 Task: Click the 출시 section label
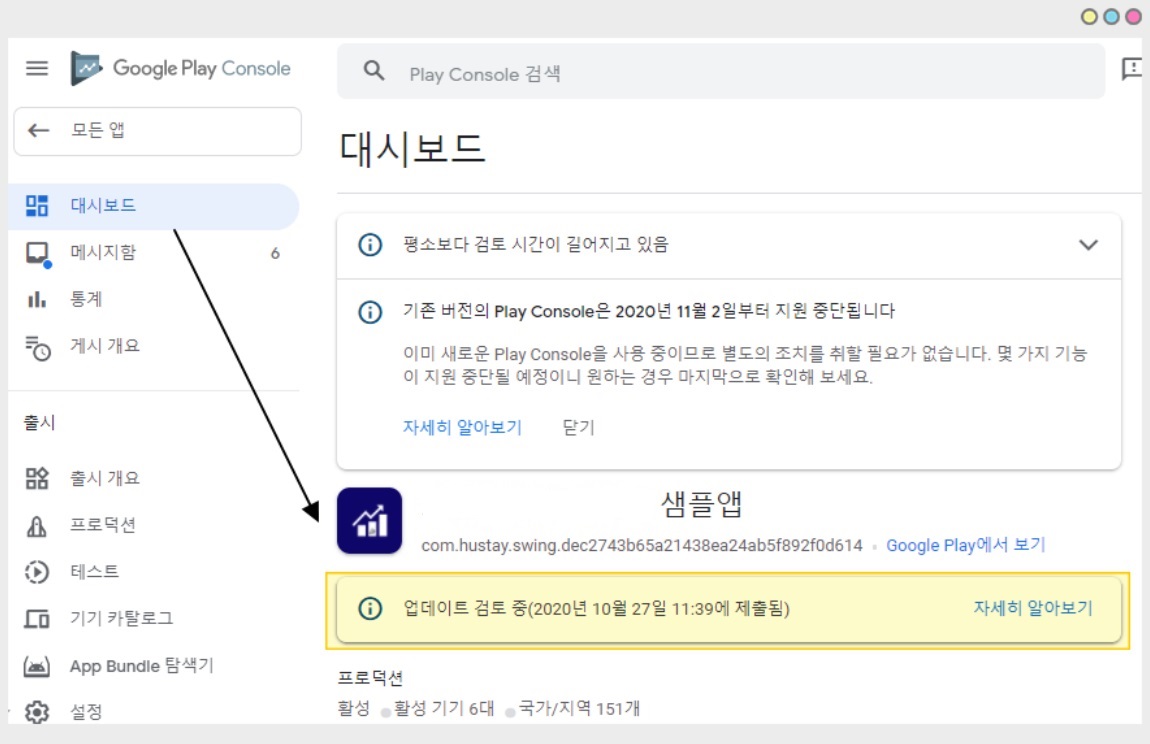click(39, 423)
